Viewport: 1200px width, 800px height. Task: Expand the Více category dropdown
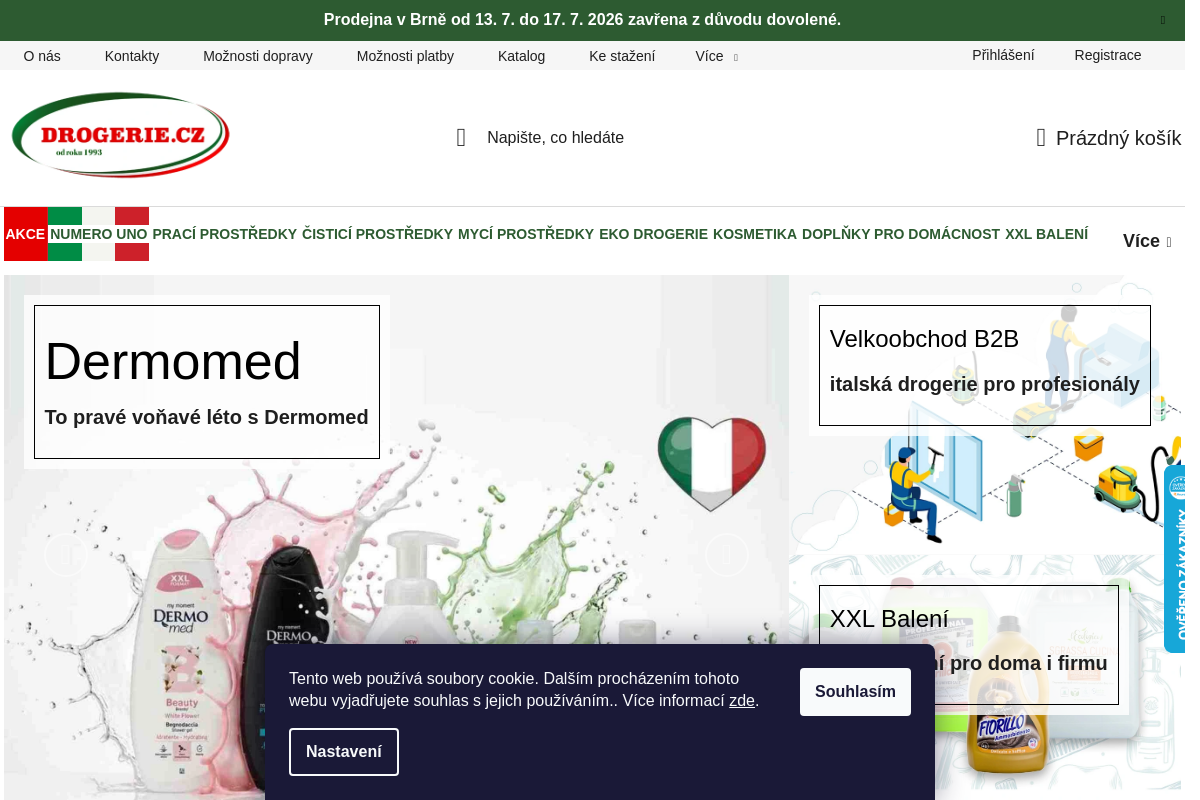[x=1147, y=241]
